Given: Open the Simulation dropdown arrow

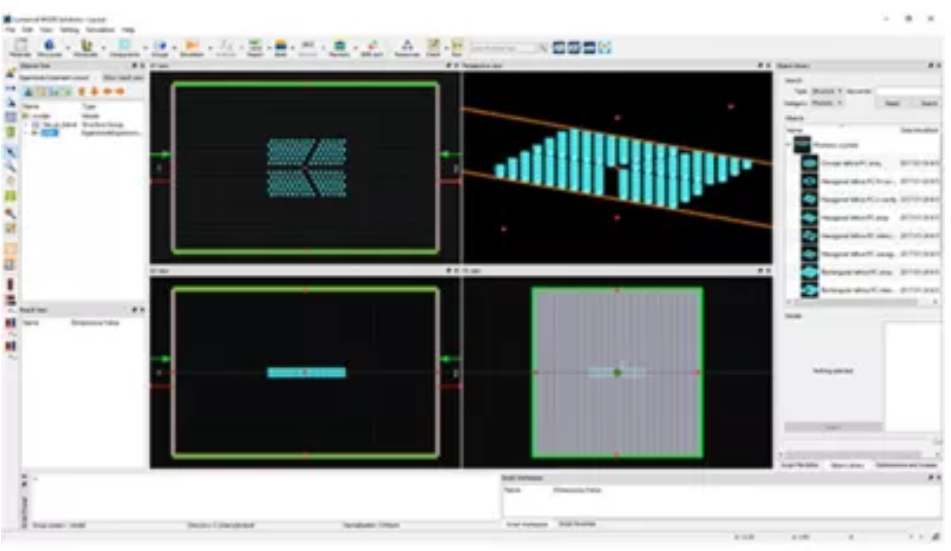Looking at the screenshot, I should pos(210,47).
